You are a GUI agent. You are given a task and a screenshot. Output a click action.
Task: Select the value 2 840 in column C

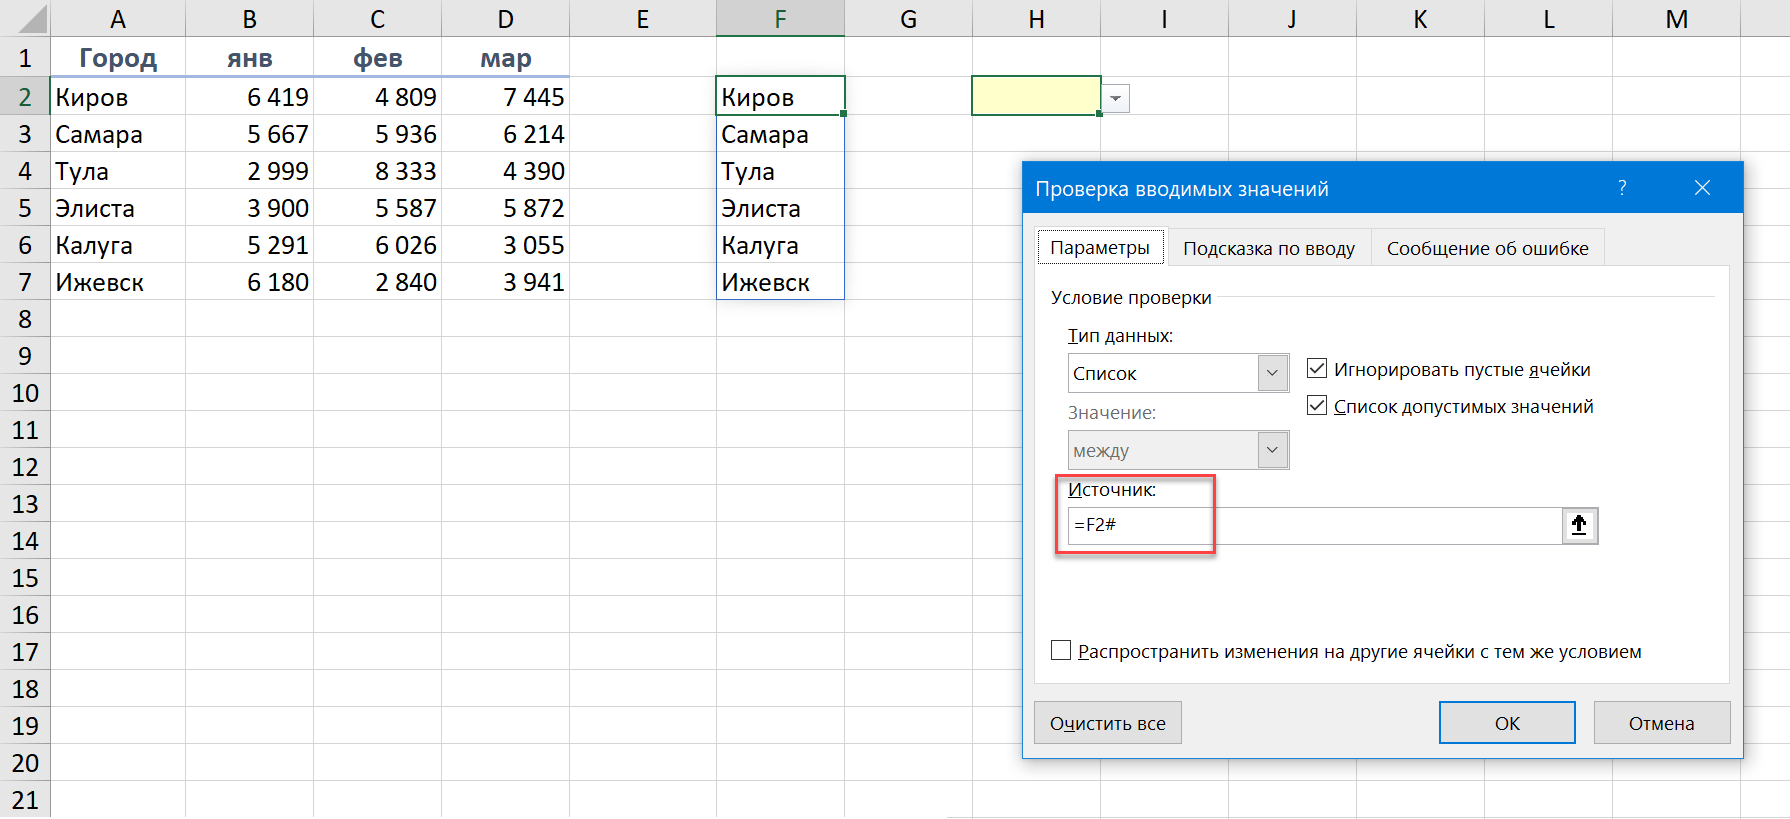tap(377, 282)
